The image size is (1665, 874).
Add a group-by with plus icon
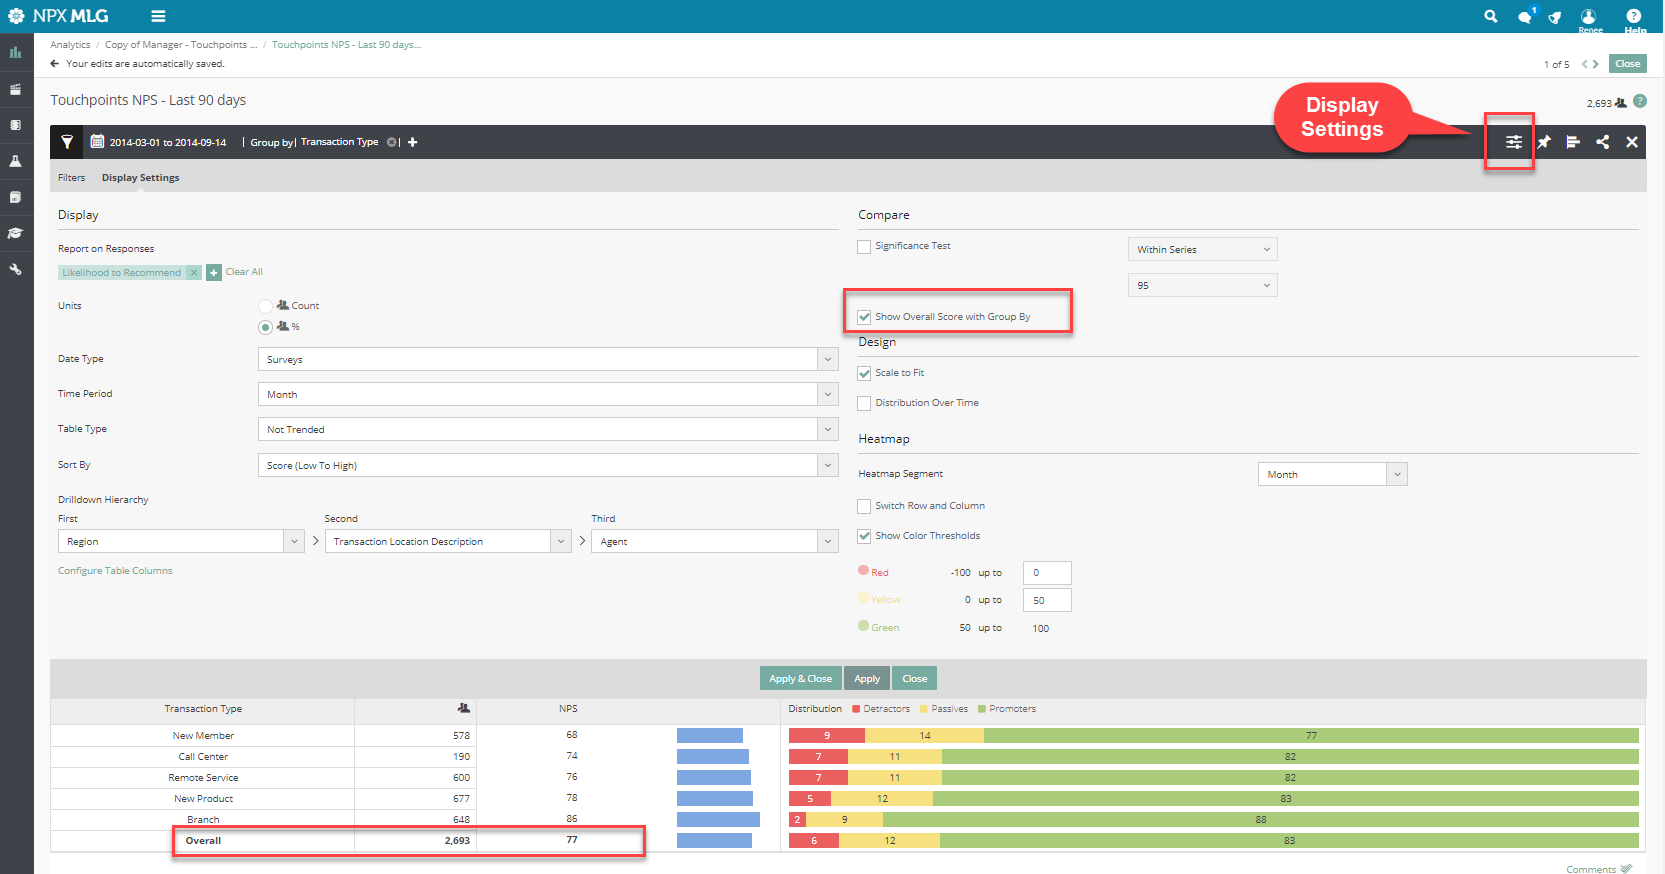[x=412, y=142]
